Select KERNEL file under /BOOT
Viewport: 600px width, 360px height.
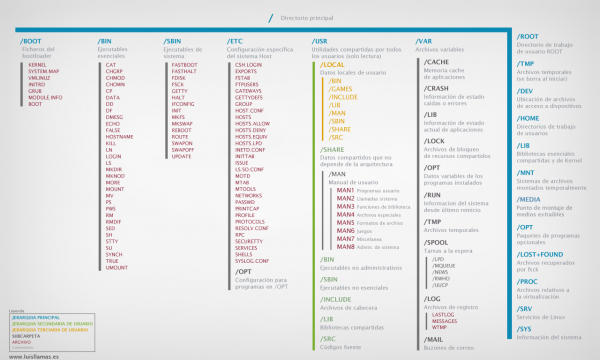[37, 65]
